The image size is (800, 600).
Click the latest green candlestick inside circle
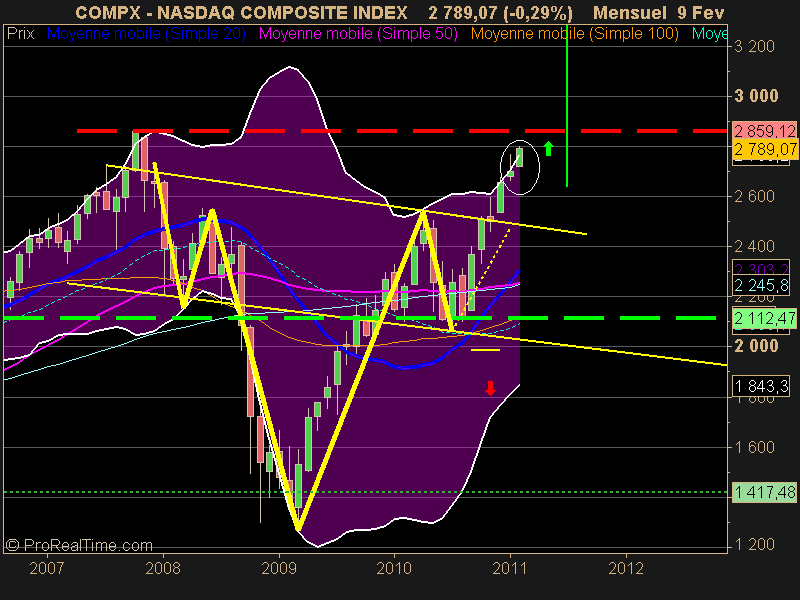(519, 157)
